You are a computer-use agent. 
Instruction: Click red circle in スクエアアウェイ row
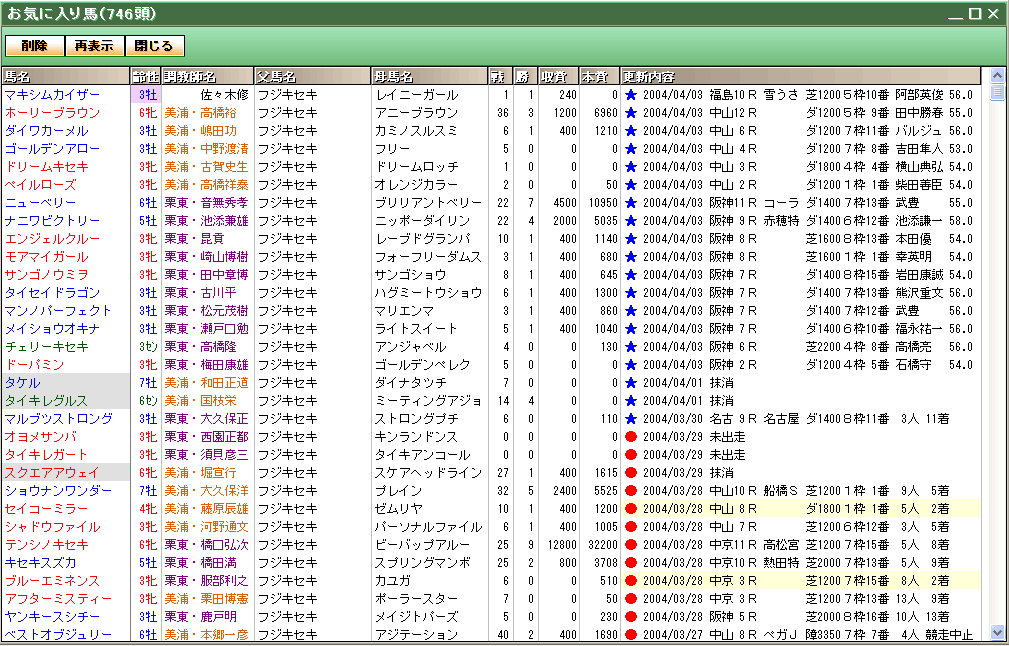pos(631,473)
